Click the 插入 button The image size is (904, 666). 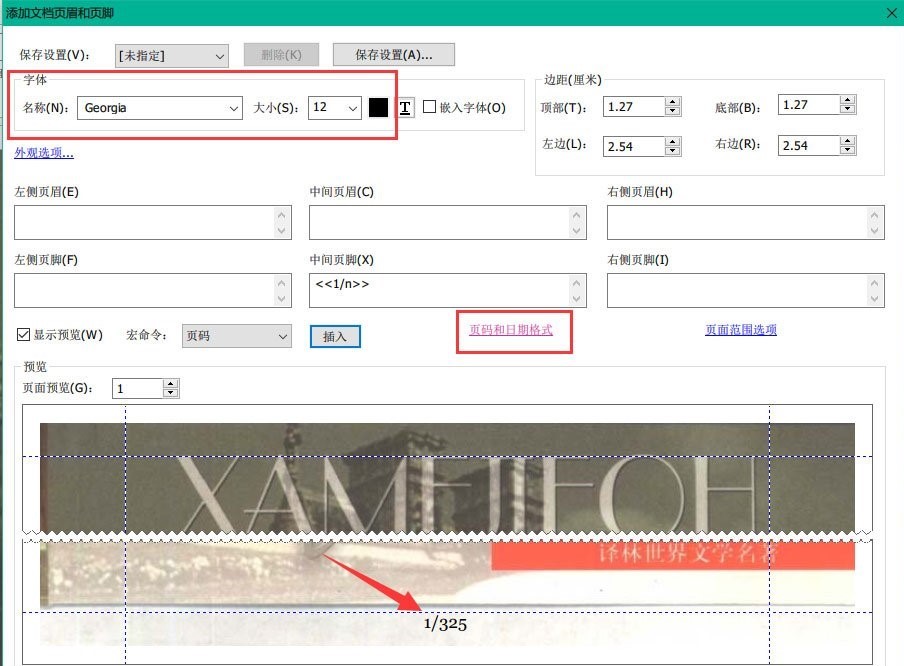335,336
